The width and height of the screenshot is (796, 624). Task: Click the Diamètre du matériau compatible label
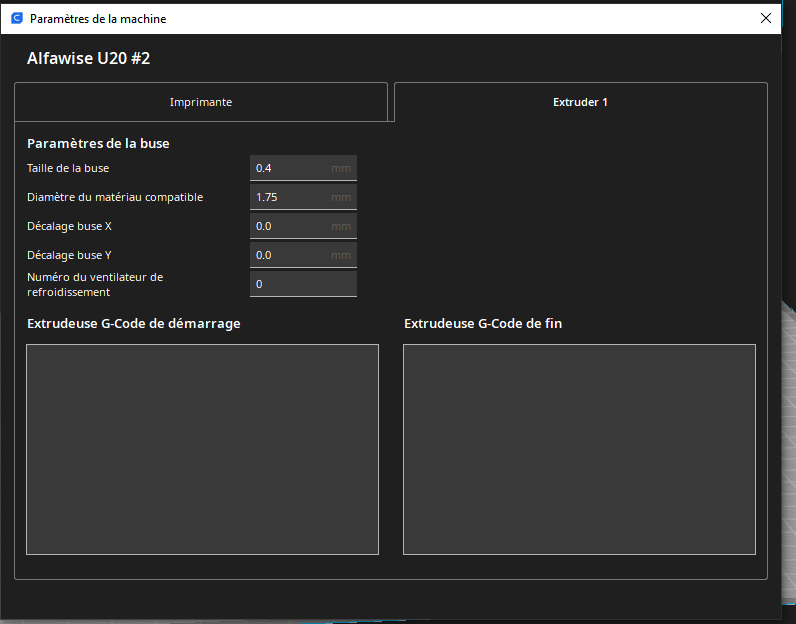click(x=115, y=197)
